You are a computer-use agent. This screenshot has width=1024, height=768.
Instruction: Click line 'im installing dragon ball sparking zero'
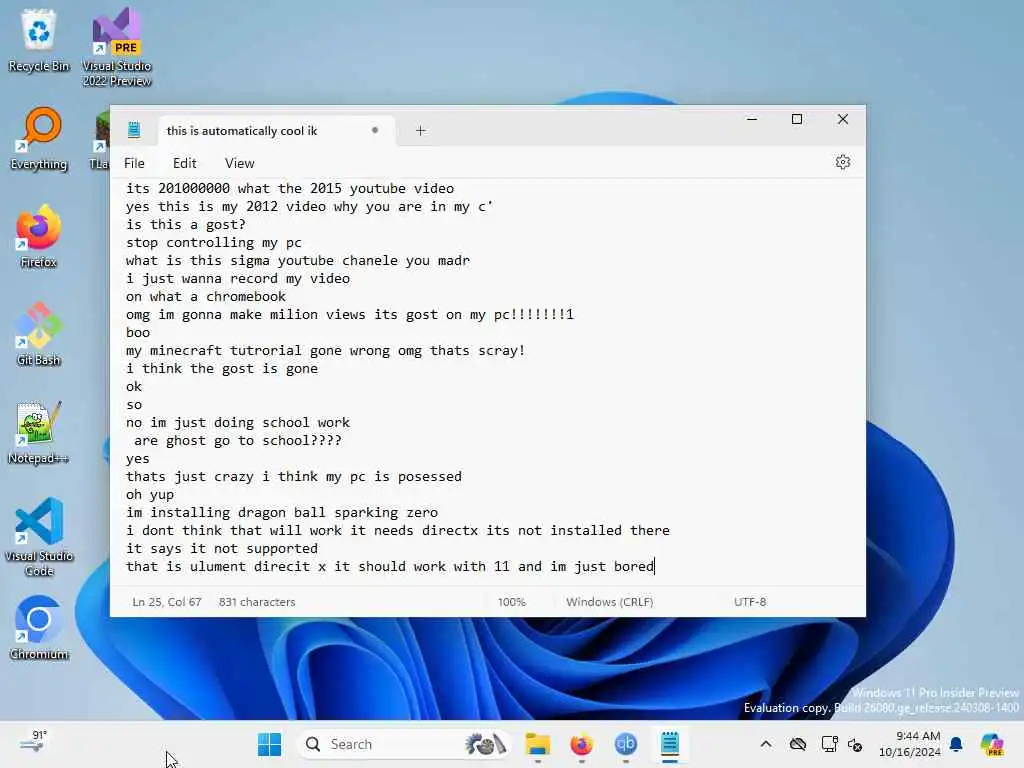point(281,513)
